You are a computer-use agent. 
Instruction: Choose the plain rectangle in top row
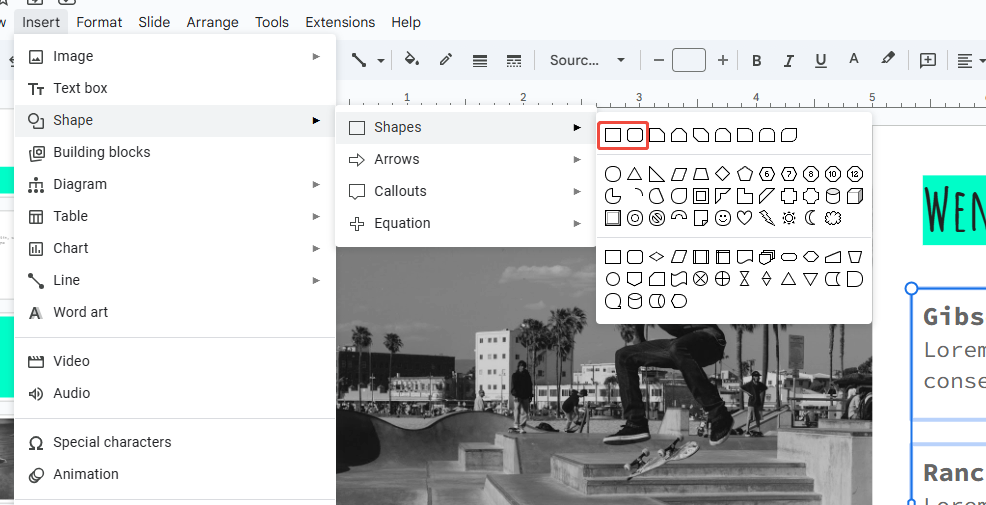coord(613,135)
